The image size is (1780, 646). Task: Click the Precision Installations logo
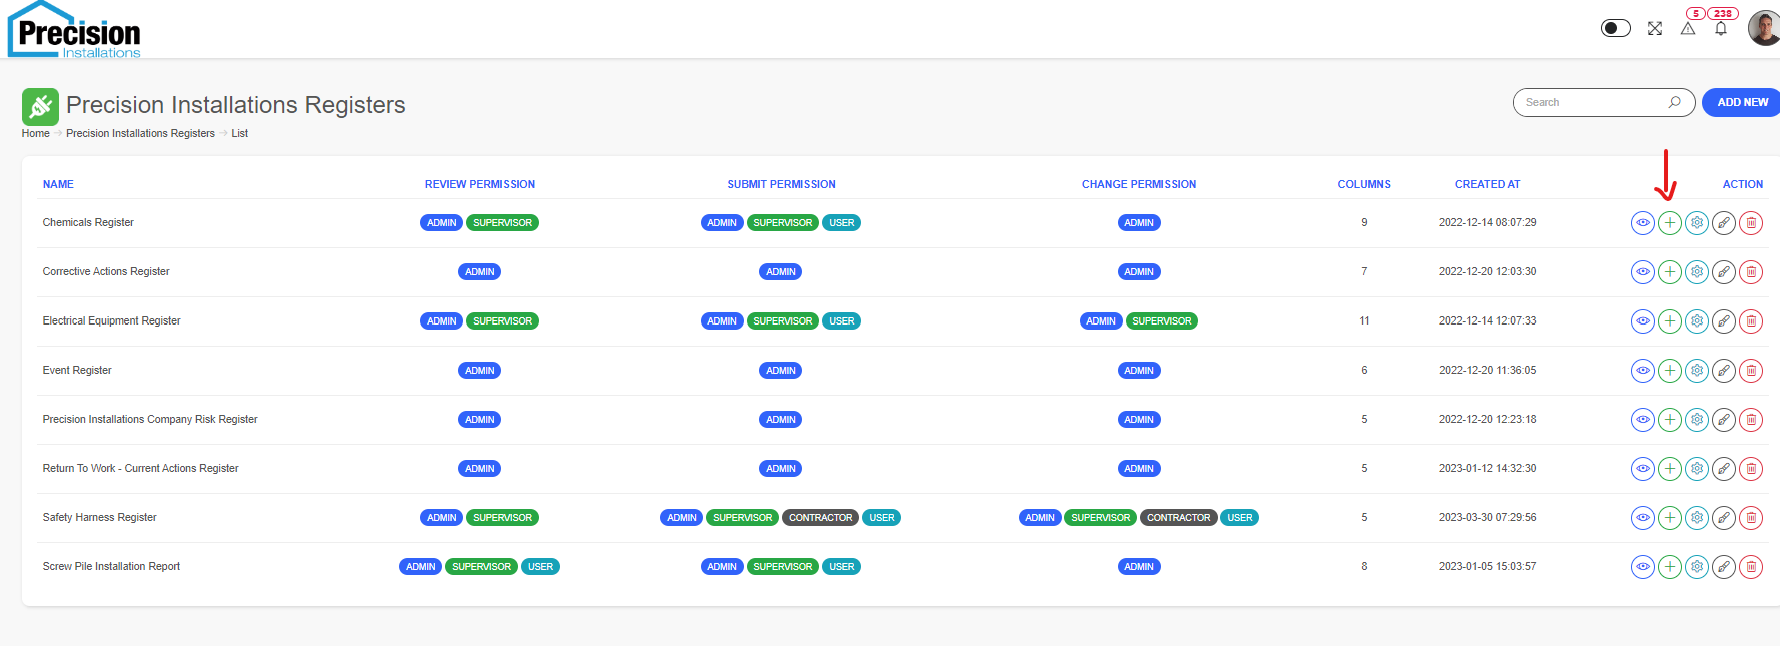(x=76, y=31)
